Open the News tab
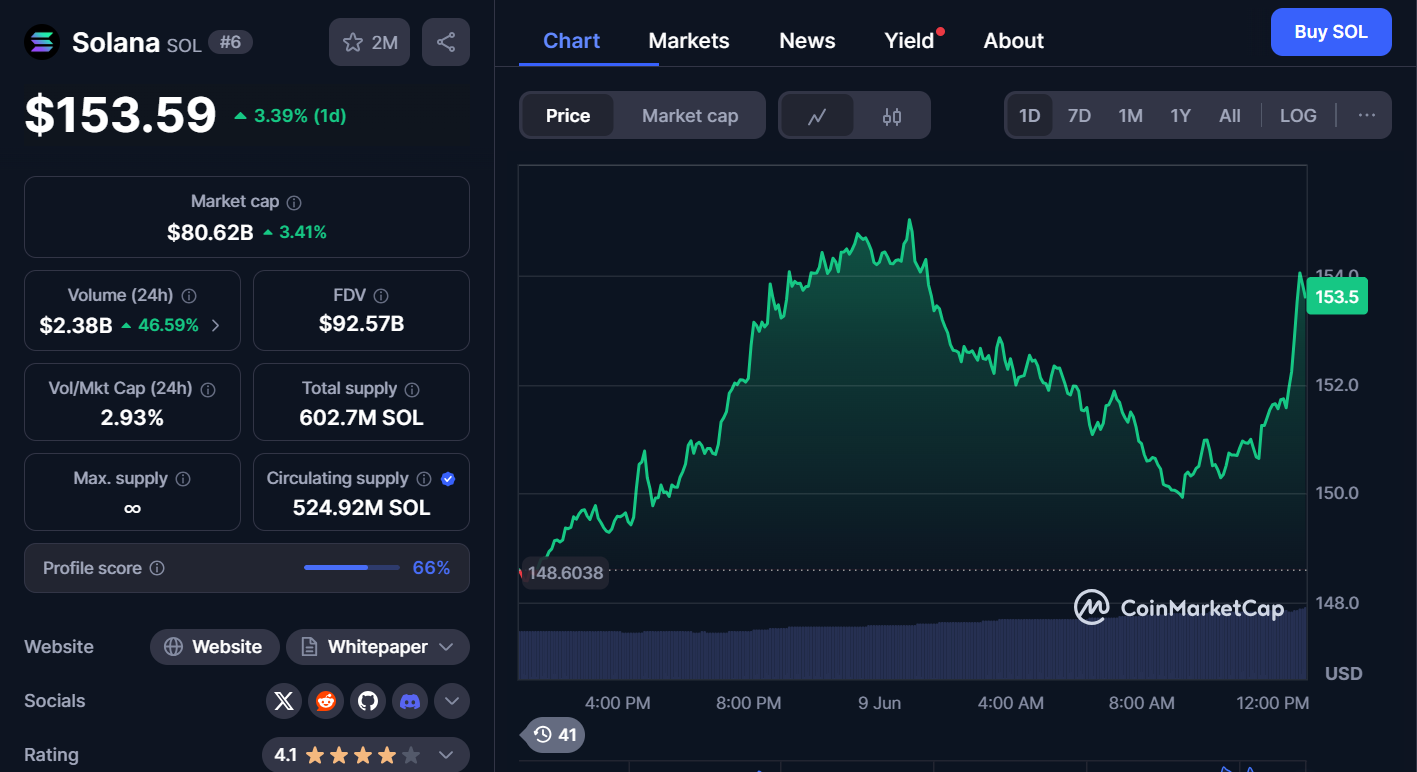 (807, 41)
